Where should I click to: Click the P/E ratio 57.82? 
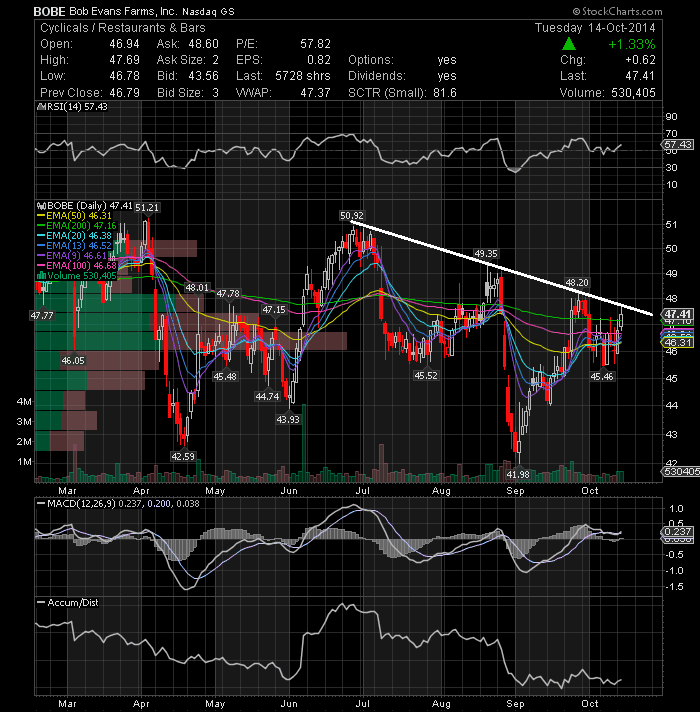pyautogui.click(x=315, y=44)
